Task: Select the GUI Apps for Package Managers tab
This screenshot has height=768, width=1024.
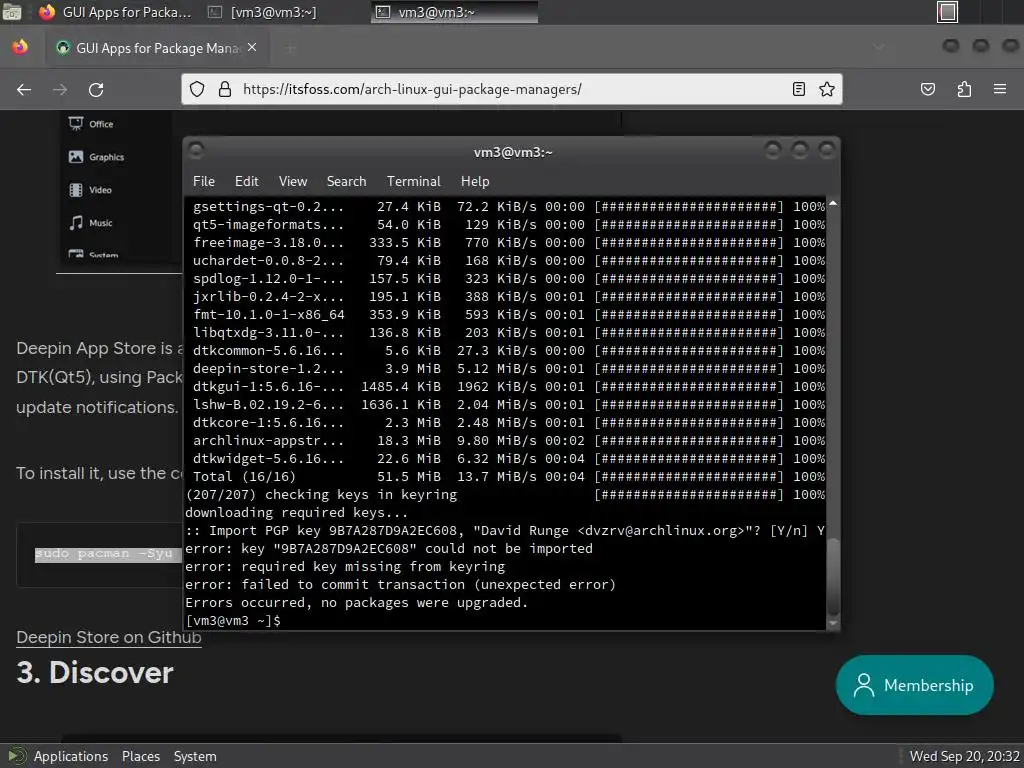Action: click(157, 48)
